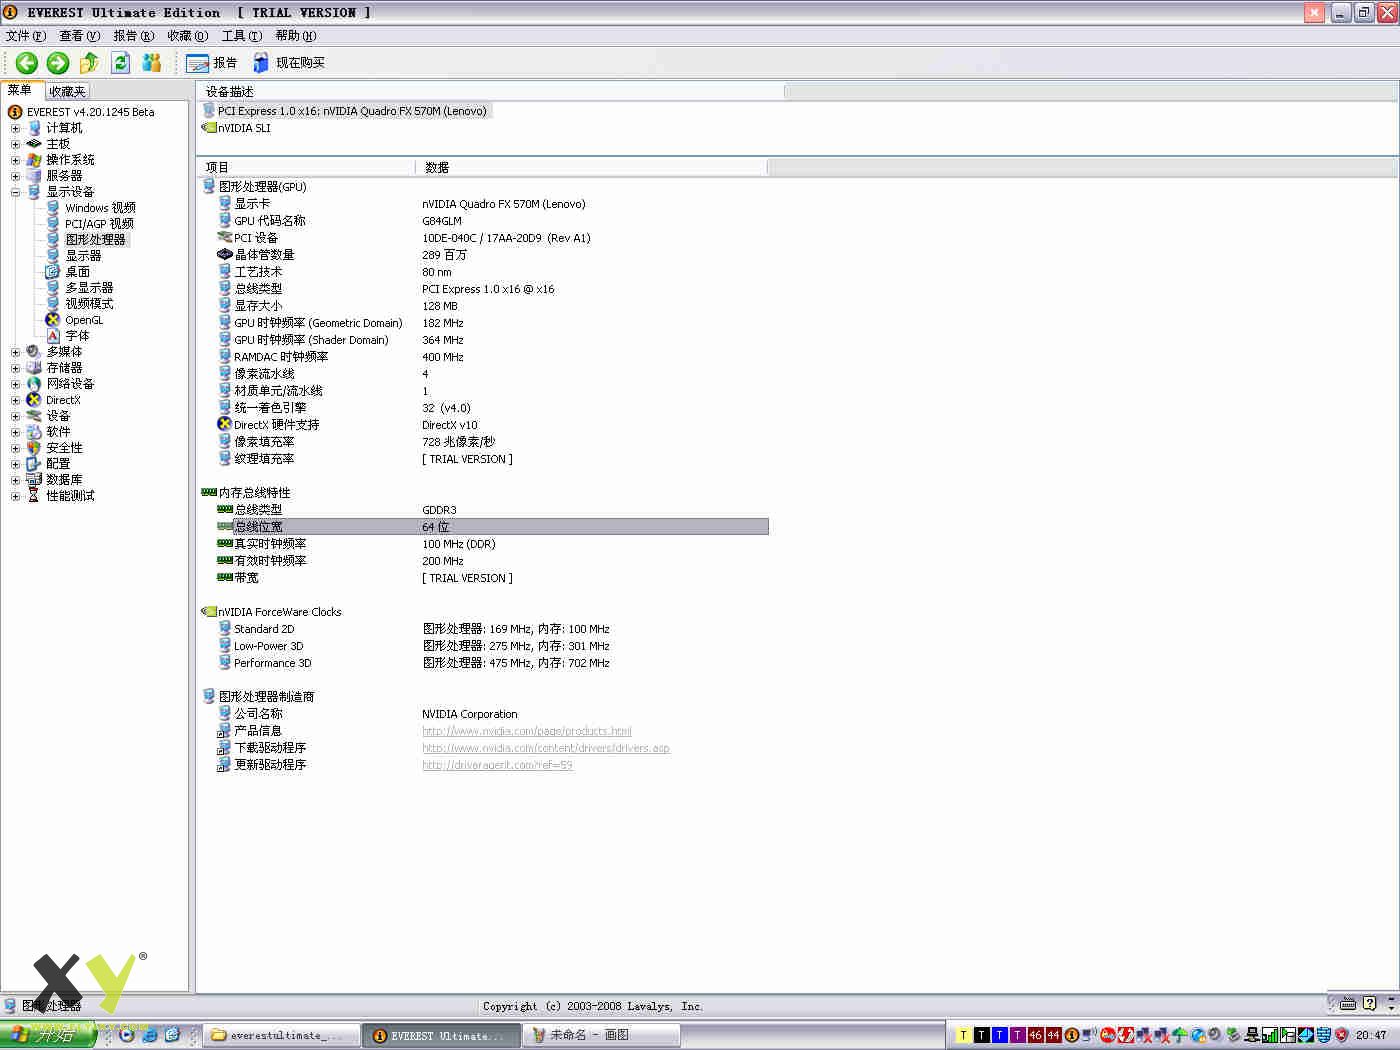The width and height of the screenshot is (1400, 1050).
Task: Click the PCI 设备 row icon
Action: click(225, 238)
